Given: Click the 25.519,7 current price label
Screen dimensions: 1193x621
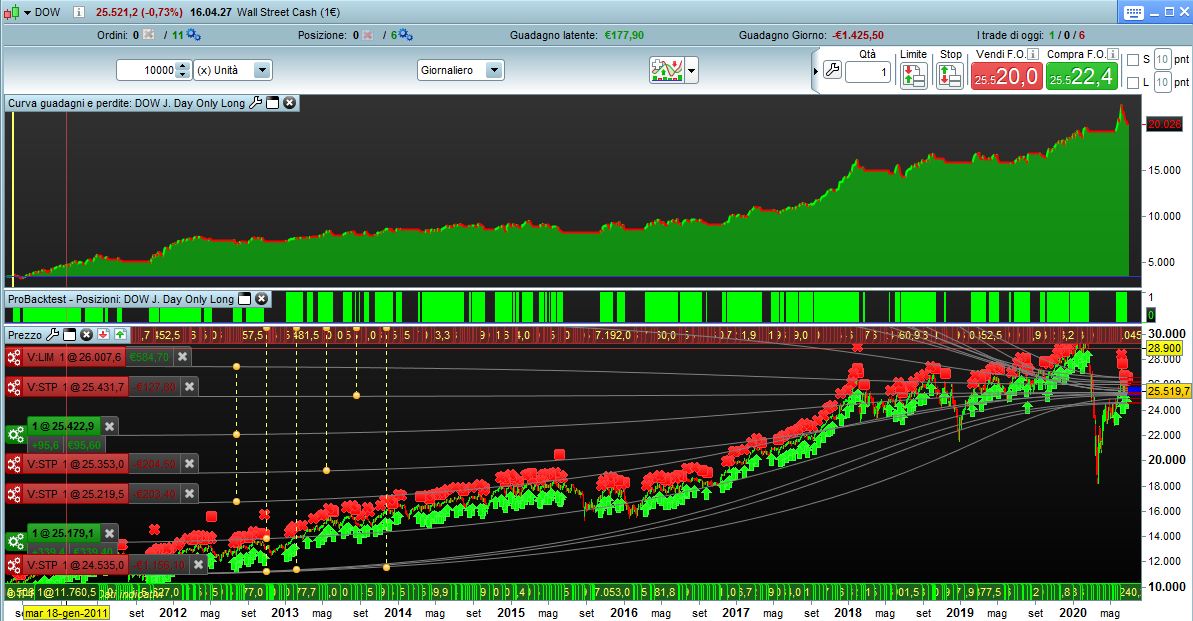Looking at the screenshot, I should point(1168,391).
